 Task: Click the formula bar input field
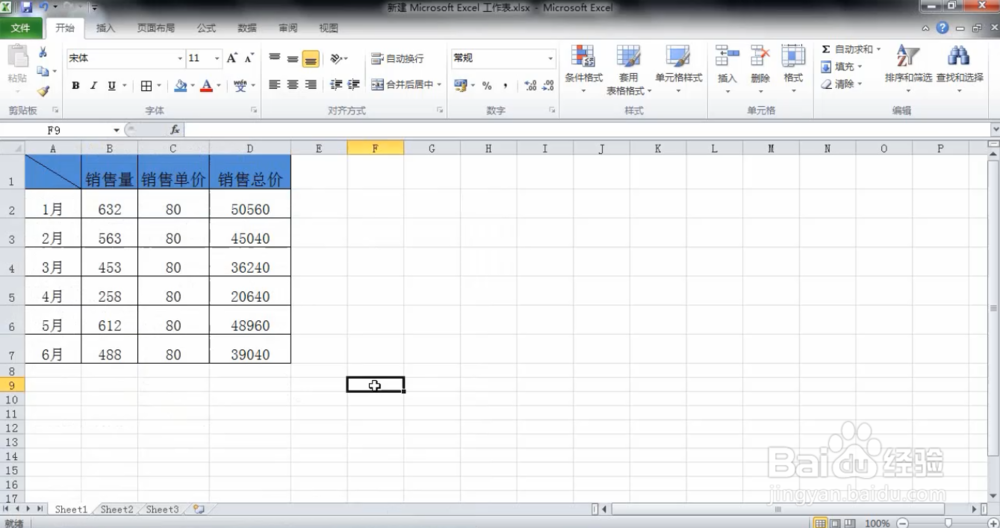588,130
